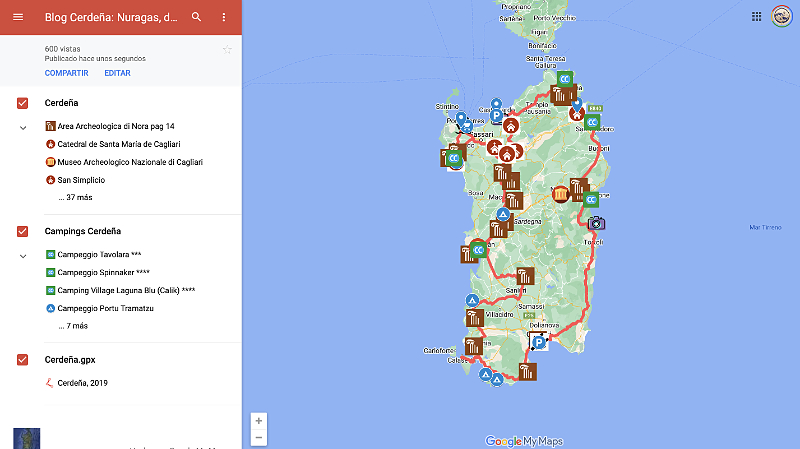Open the three-dot more options menu

pyautogui.click(x=223, y=17)
